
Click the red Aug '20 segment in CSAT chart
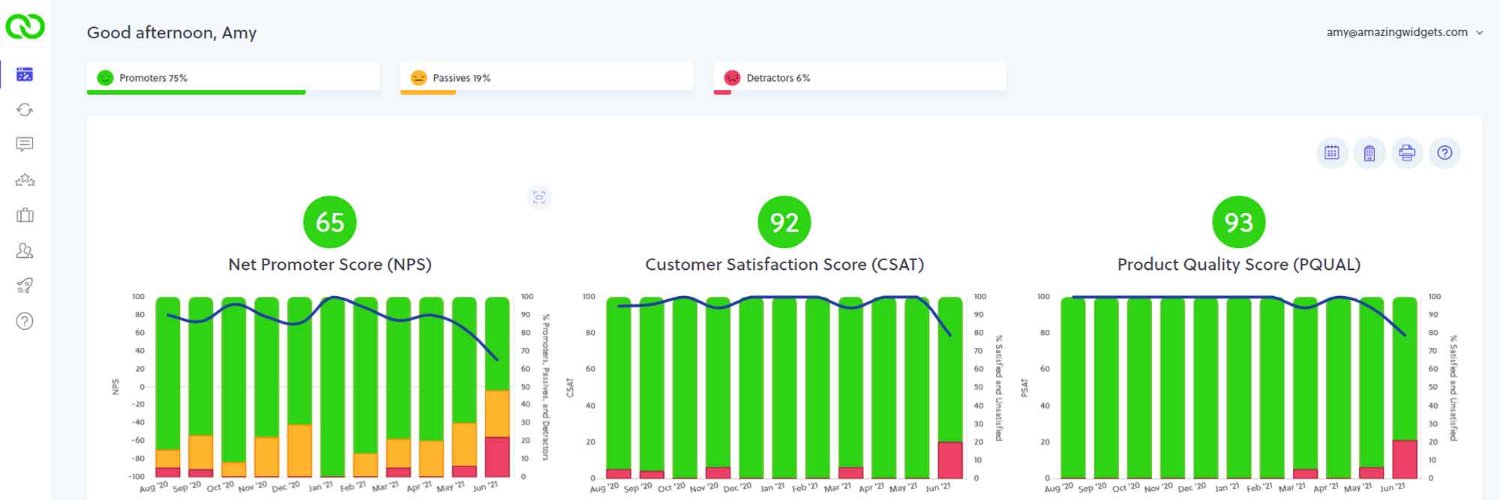pos(619,474)
